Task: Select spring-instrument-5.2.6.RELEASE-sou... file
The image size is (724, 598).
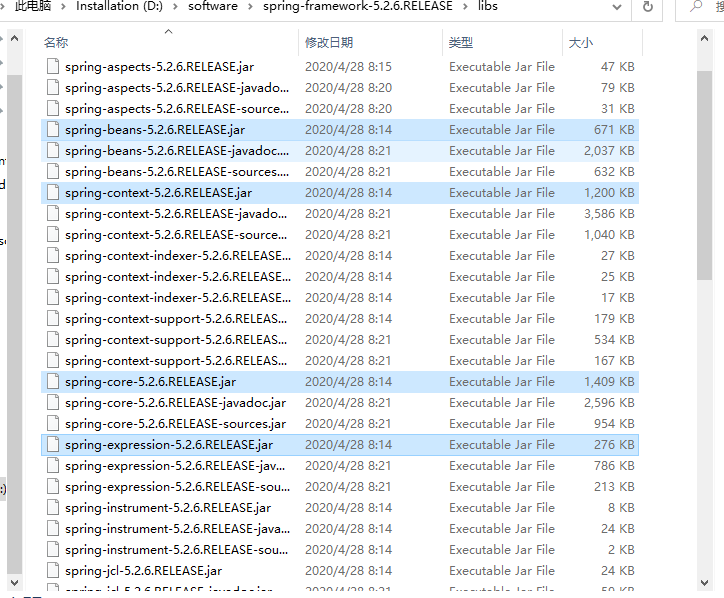Action: point(340,550)
